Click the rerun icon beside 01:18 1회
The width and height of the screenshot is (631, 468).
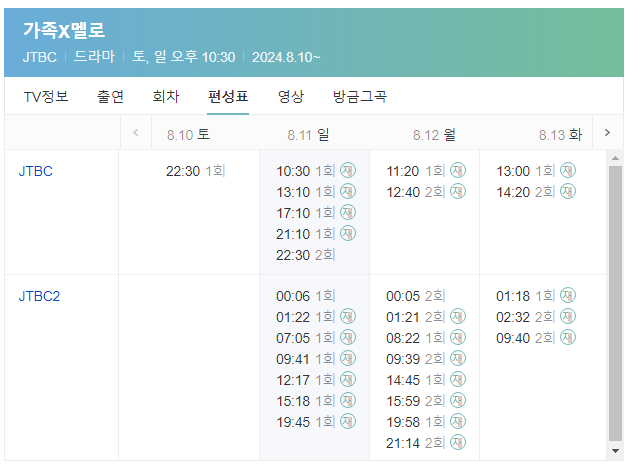[568, 295]
